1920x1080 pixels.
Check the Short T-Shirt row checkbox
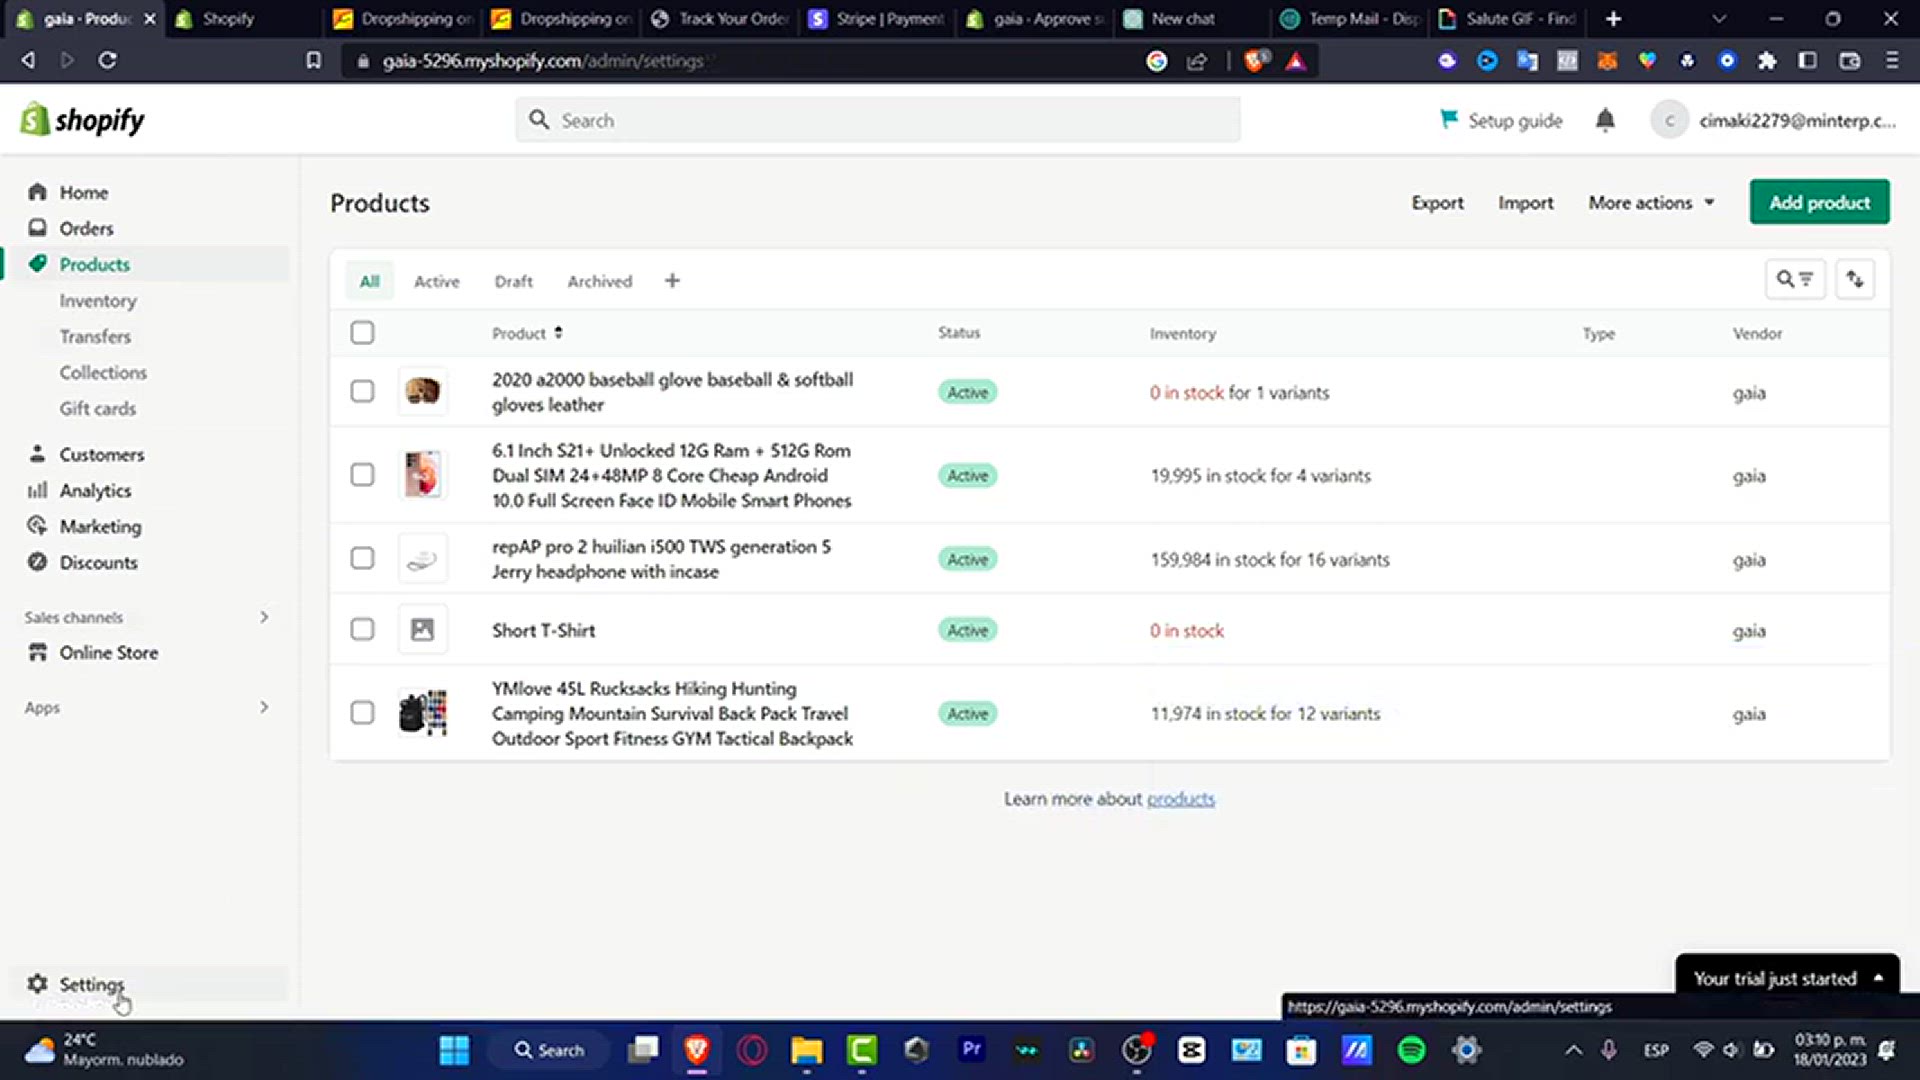[x=362, y=630]
